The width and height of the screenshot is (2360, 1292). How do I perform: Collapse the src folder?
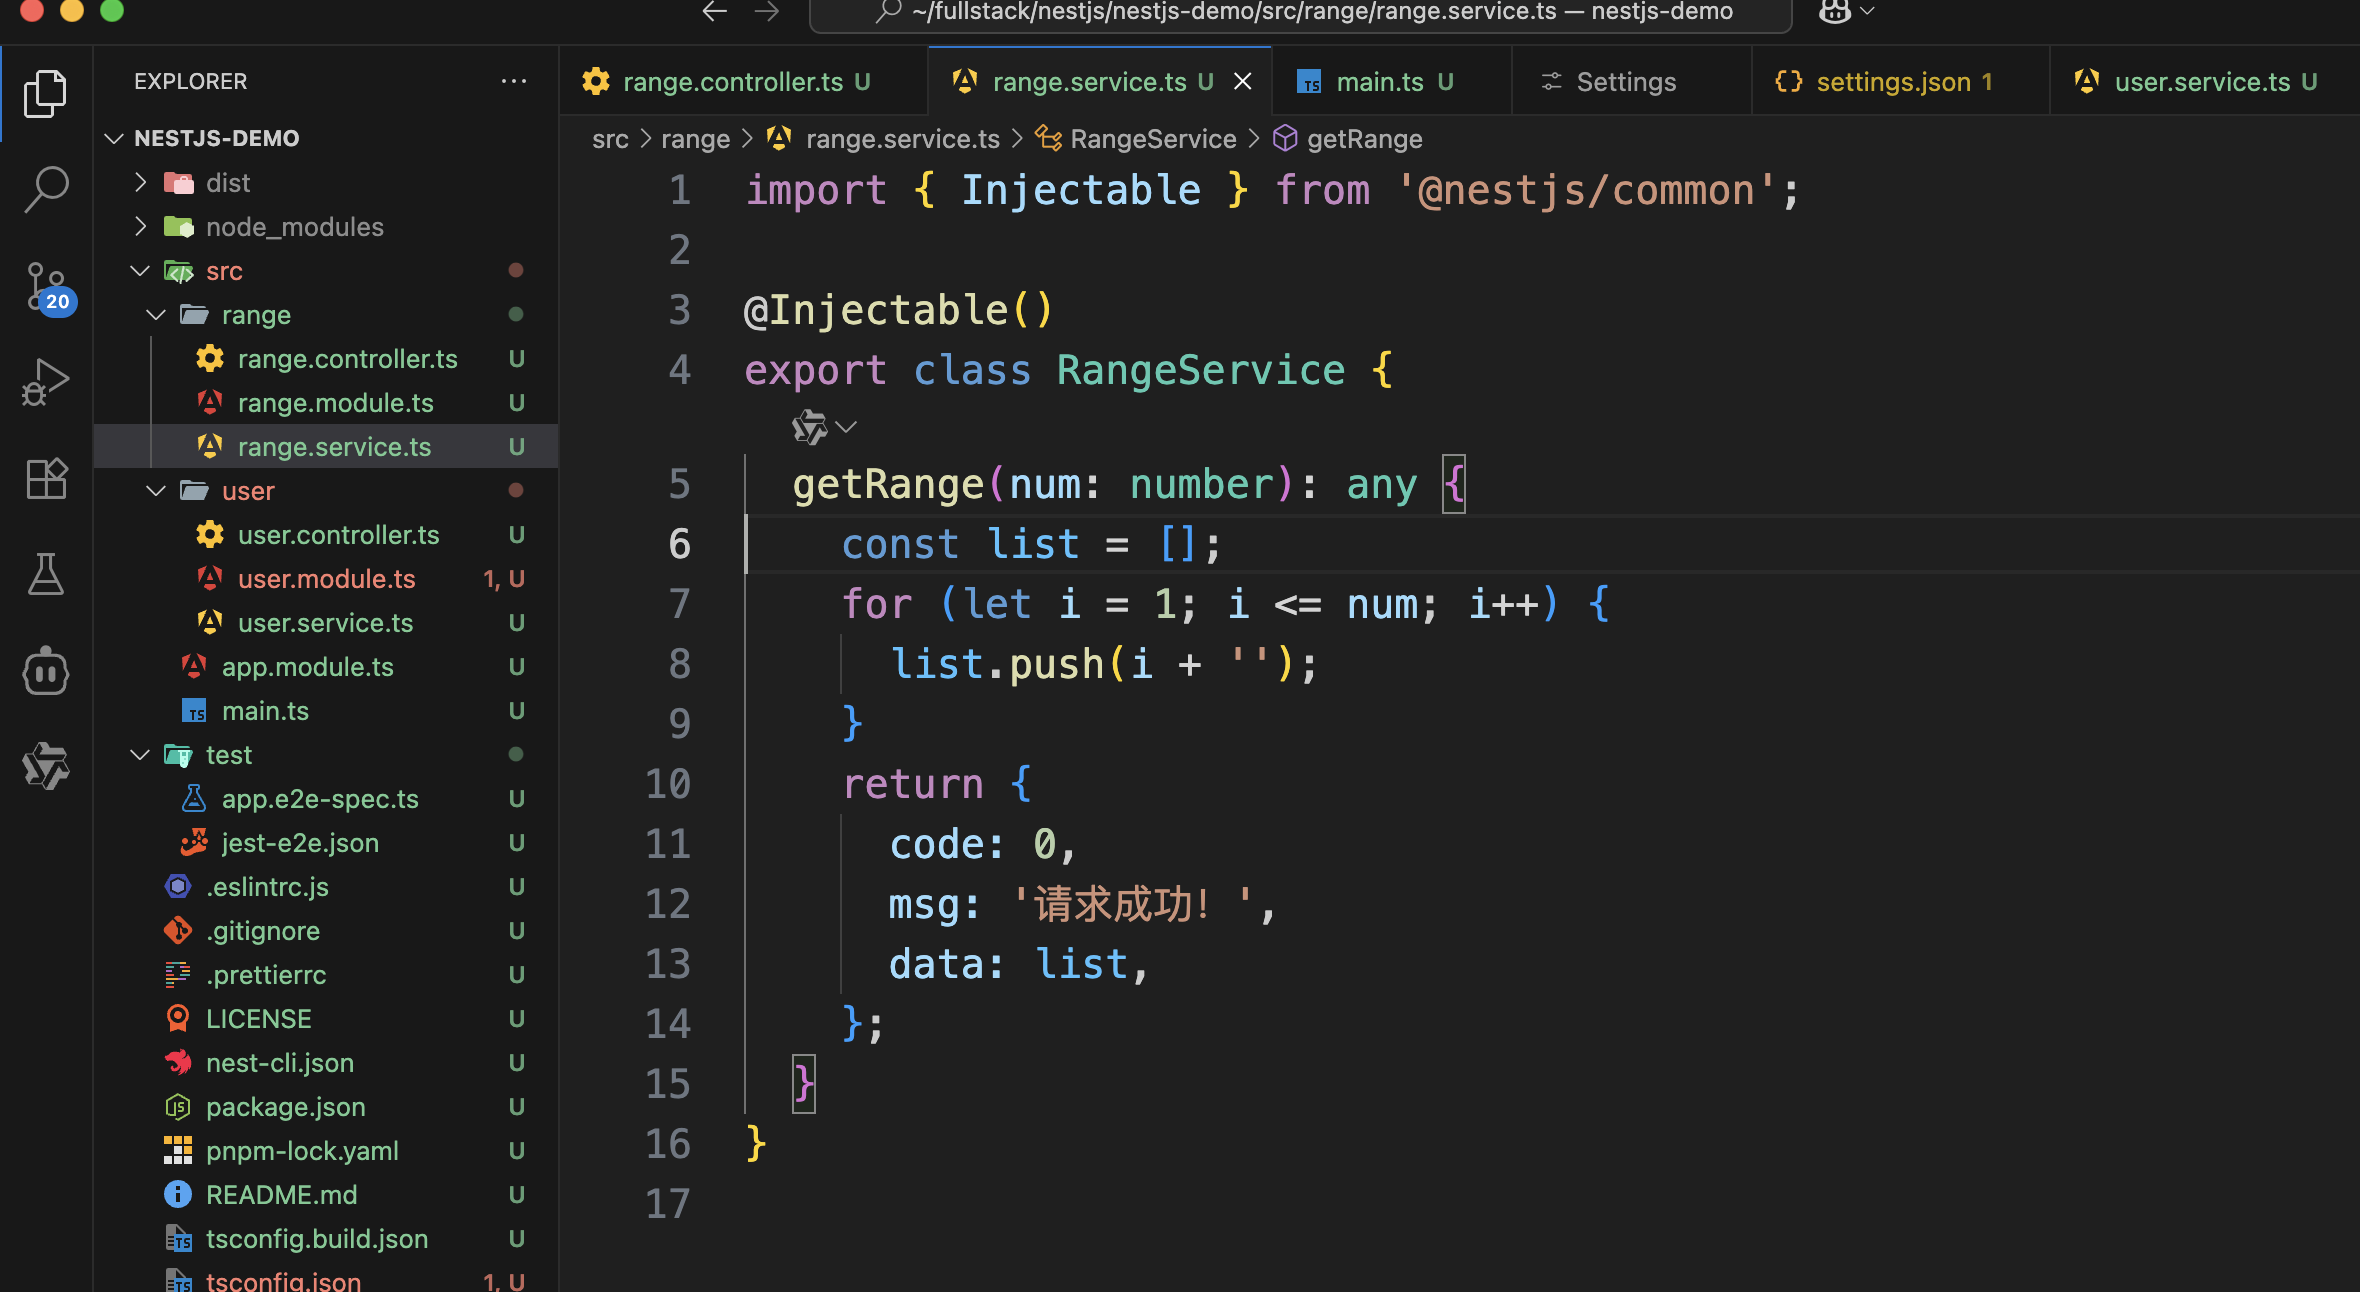pos(140,271)
